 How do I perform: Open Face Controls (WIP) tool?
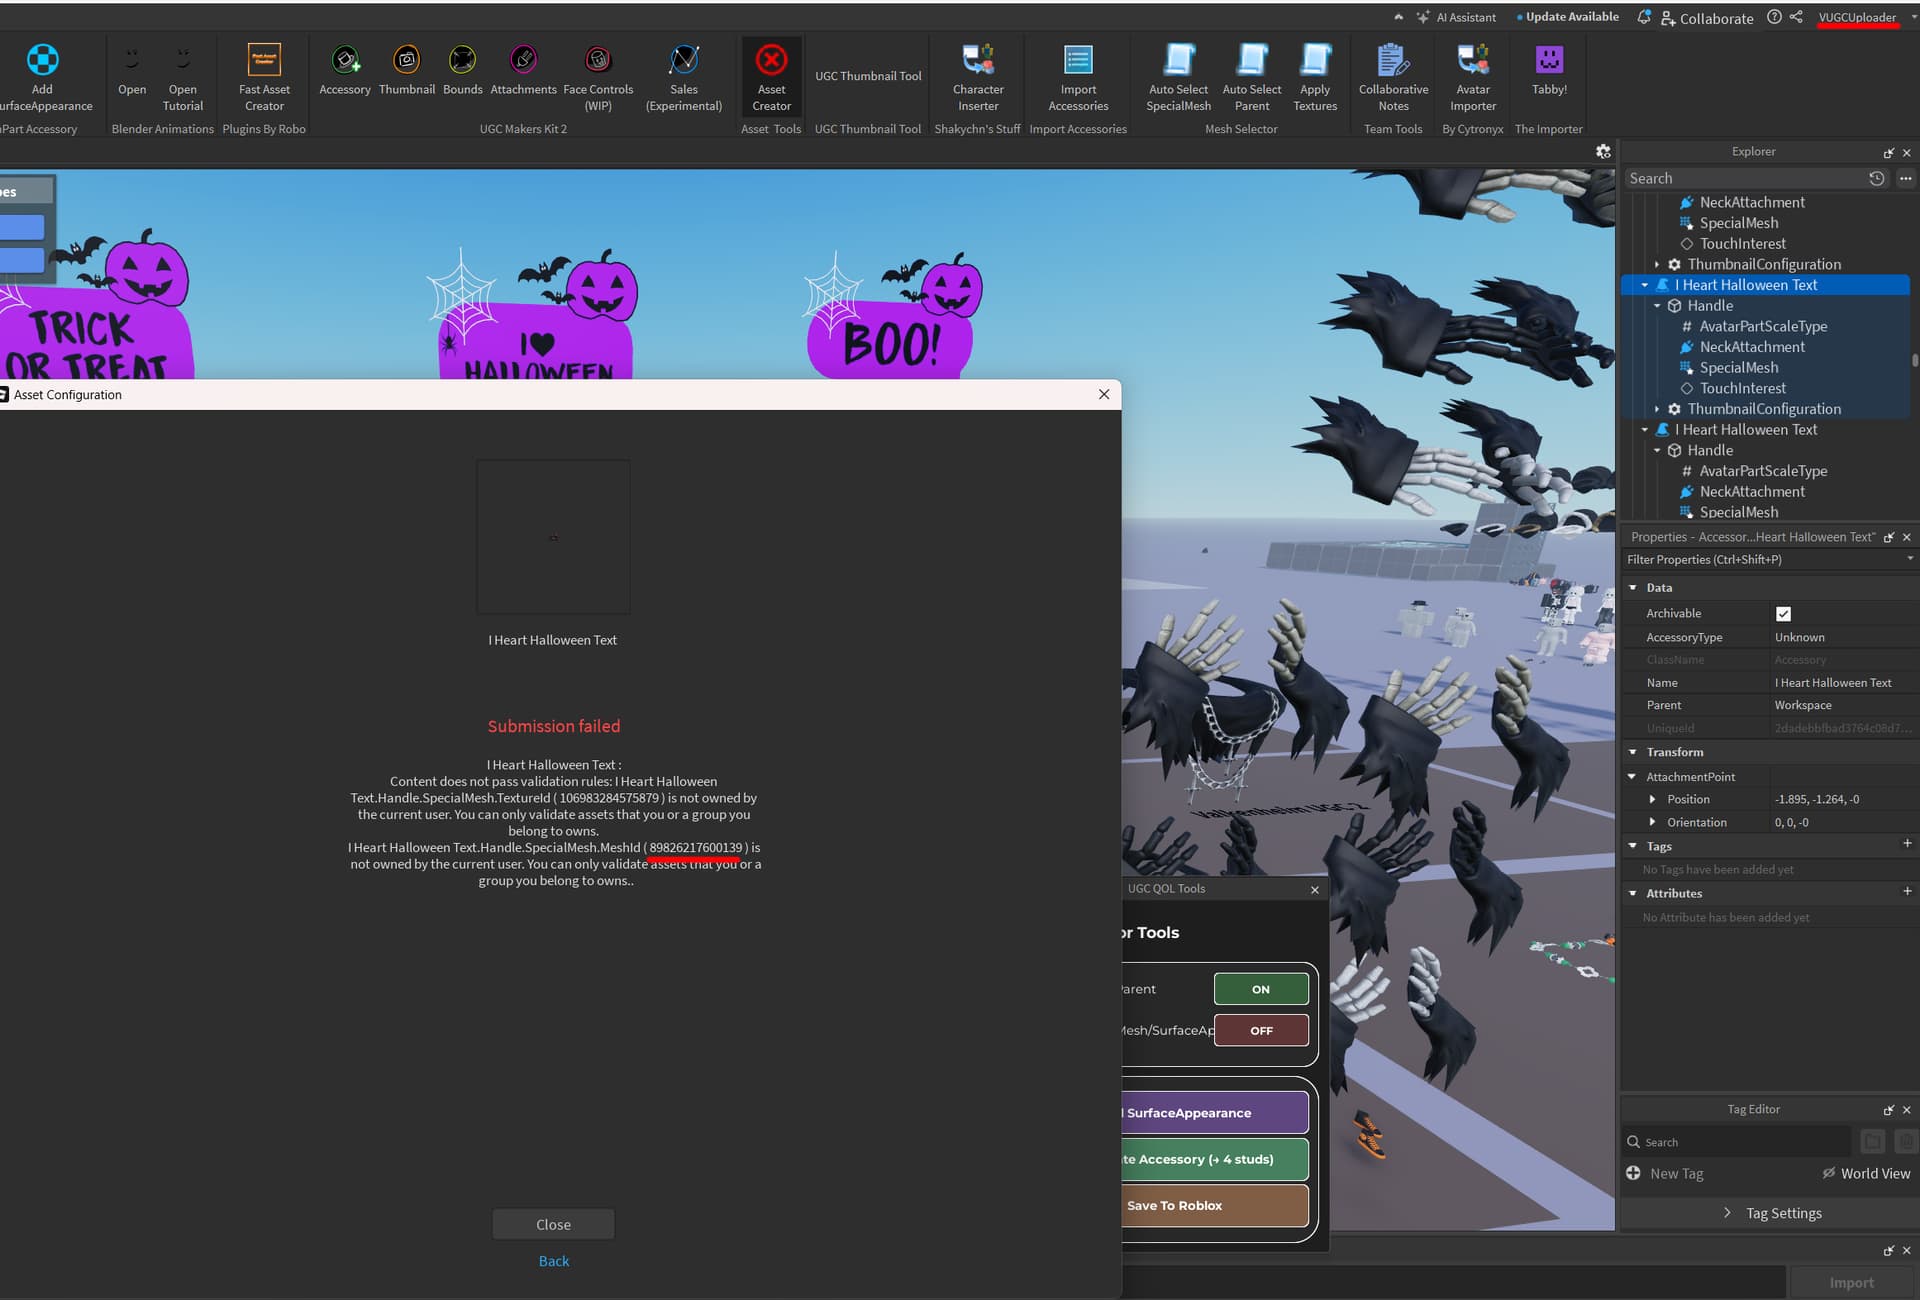click(598, 76)
